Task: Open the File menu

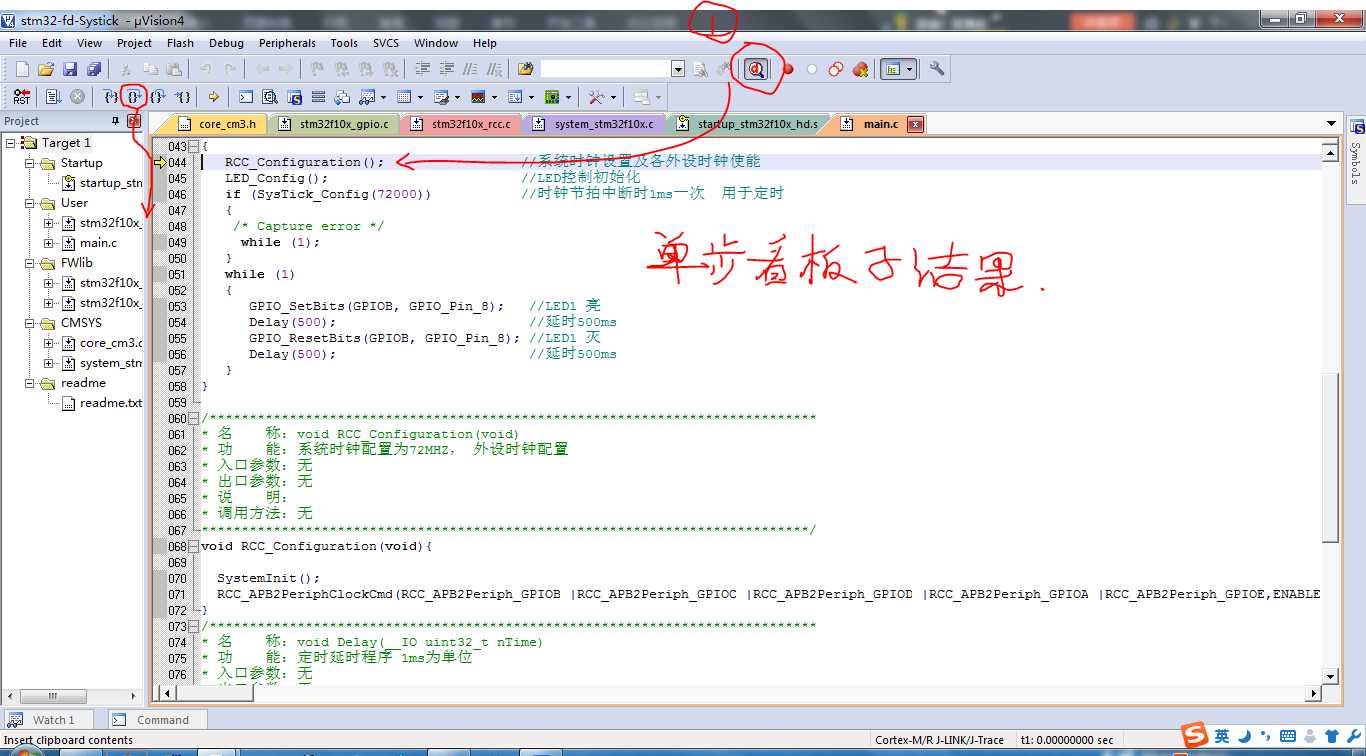Action: (18, 43)
